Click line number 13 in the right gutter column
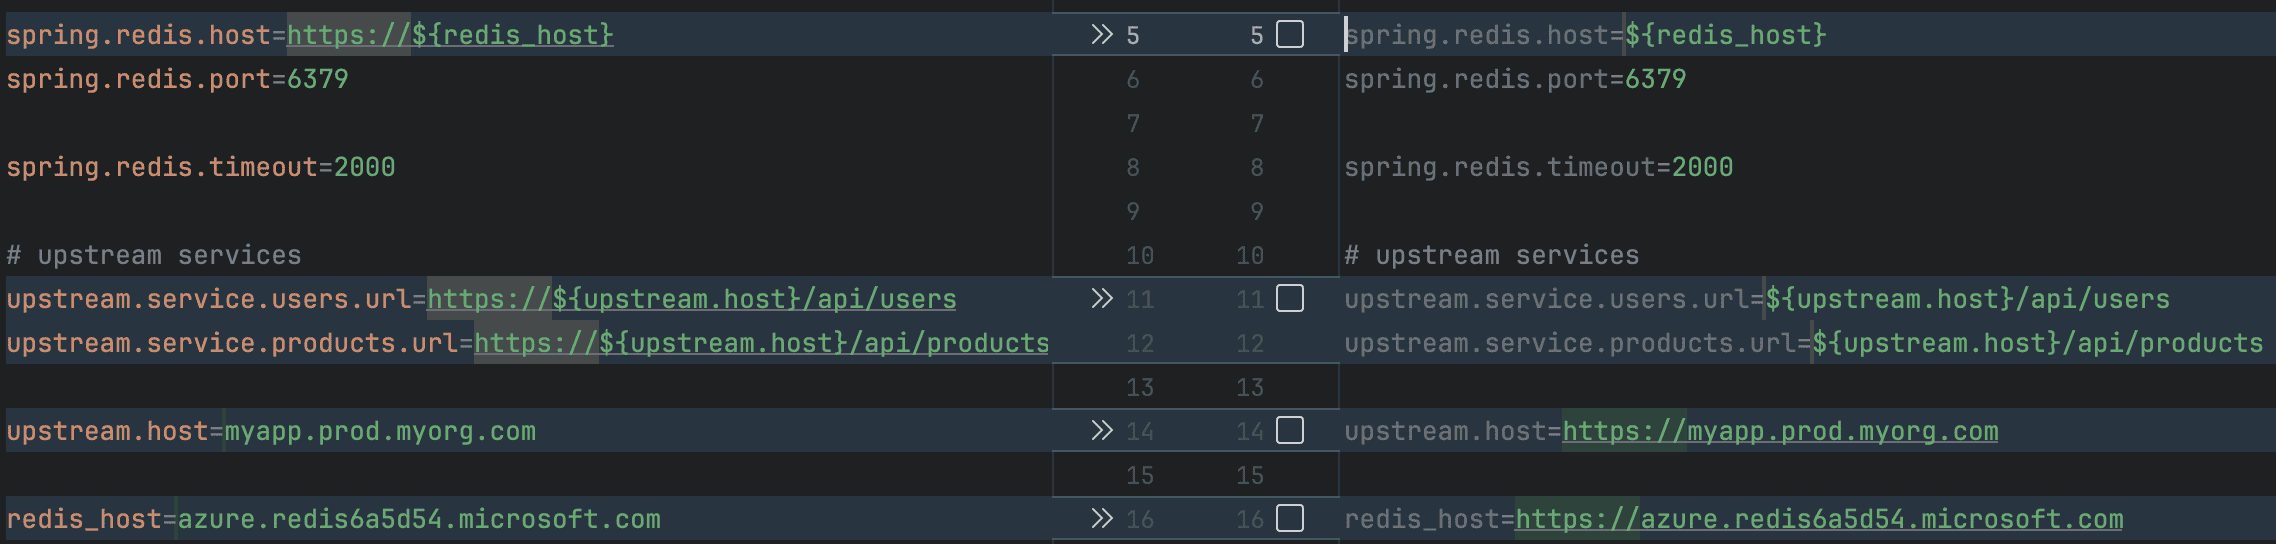 pyautogui.click(x=1249, y=388)
